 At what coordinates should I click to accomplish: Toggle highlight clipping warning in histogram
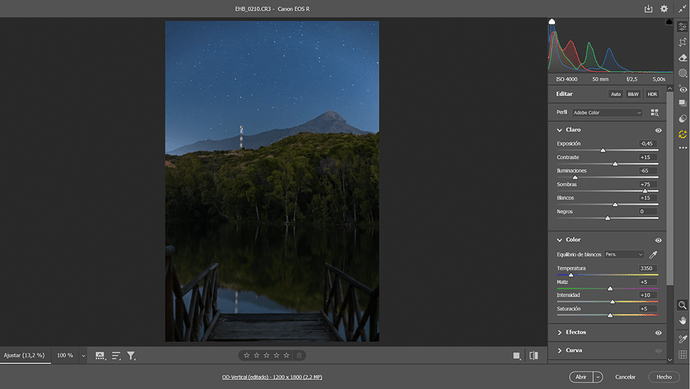point(669,22)
